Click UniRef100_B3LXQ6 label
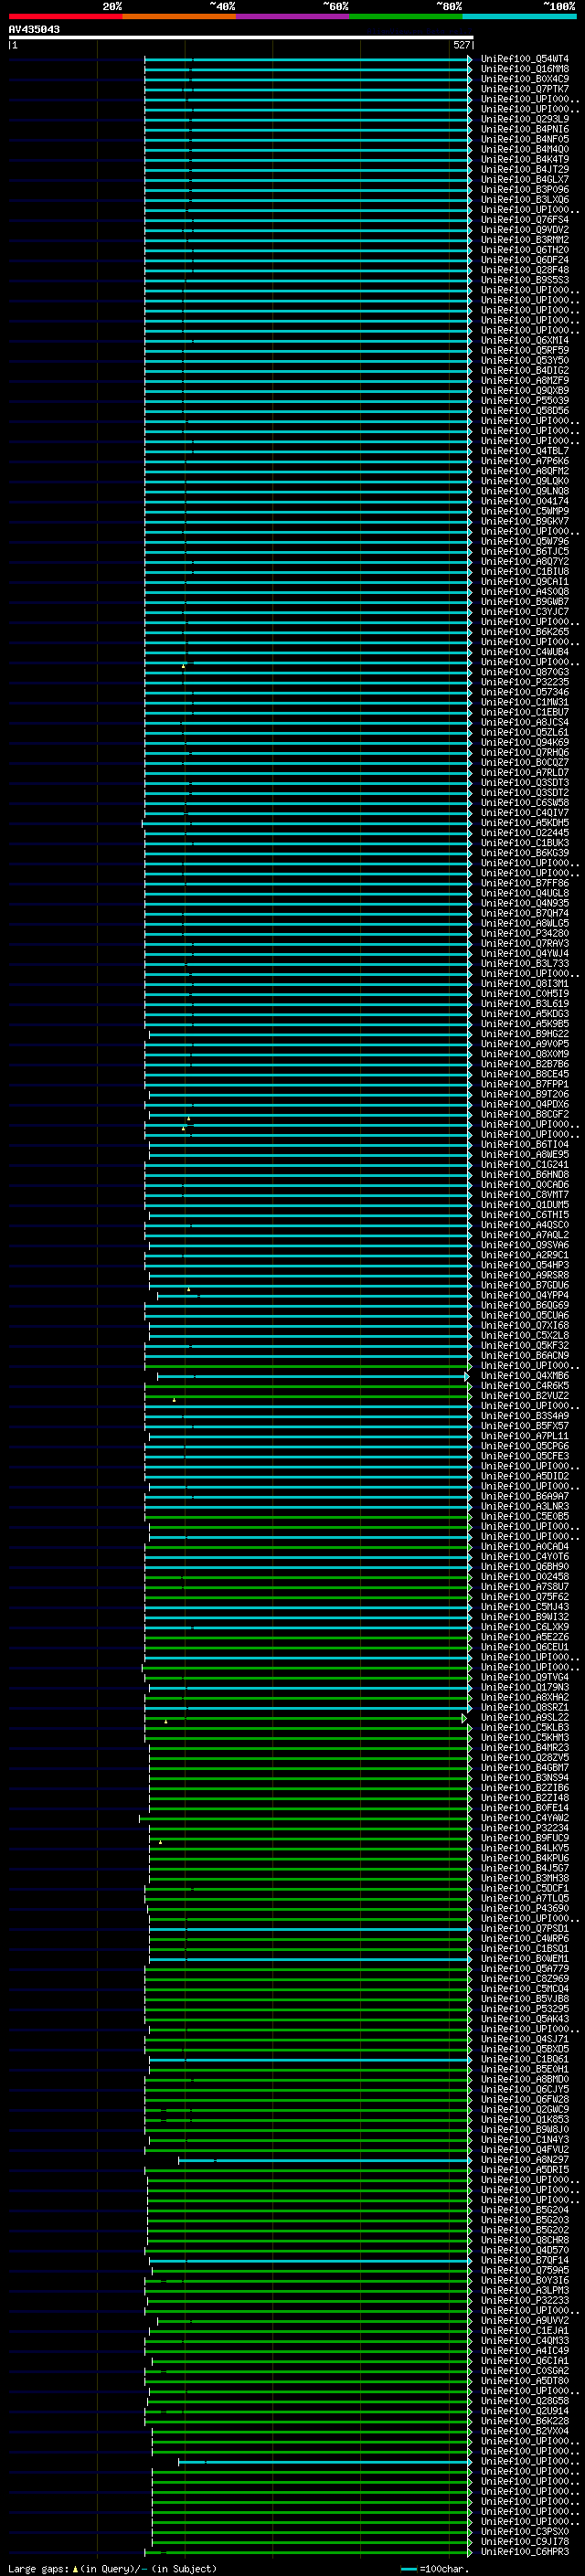This screenshot has width=585, height=2576. (525, 199)
